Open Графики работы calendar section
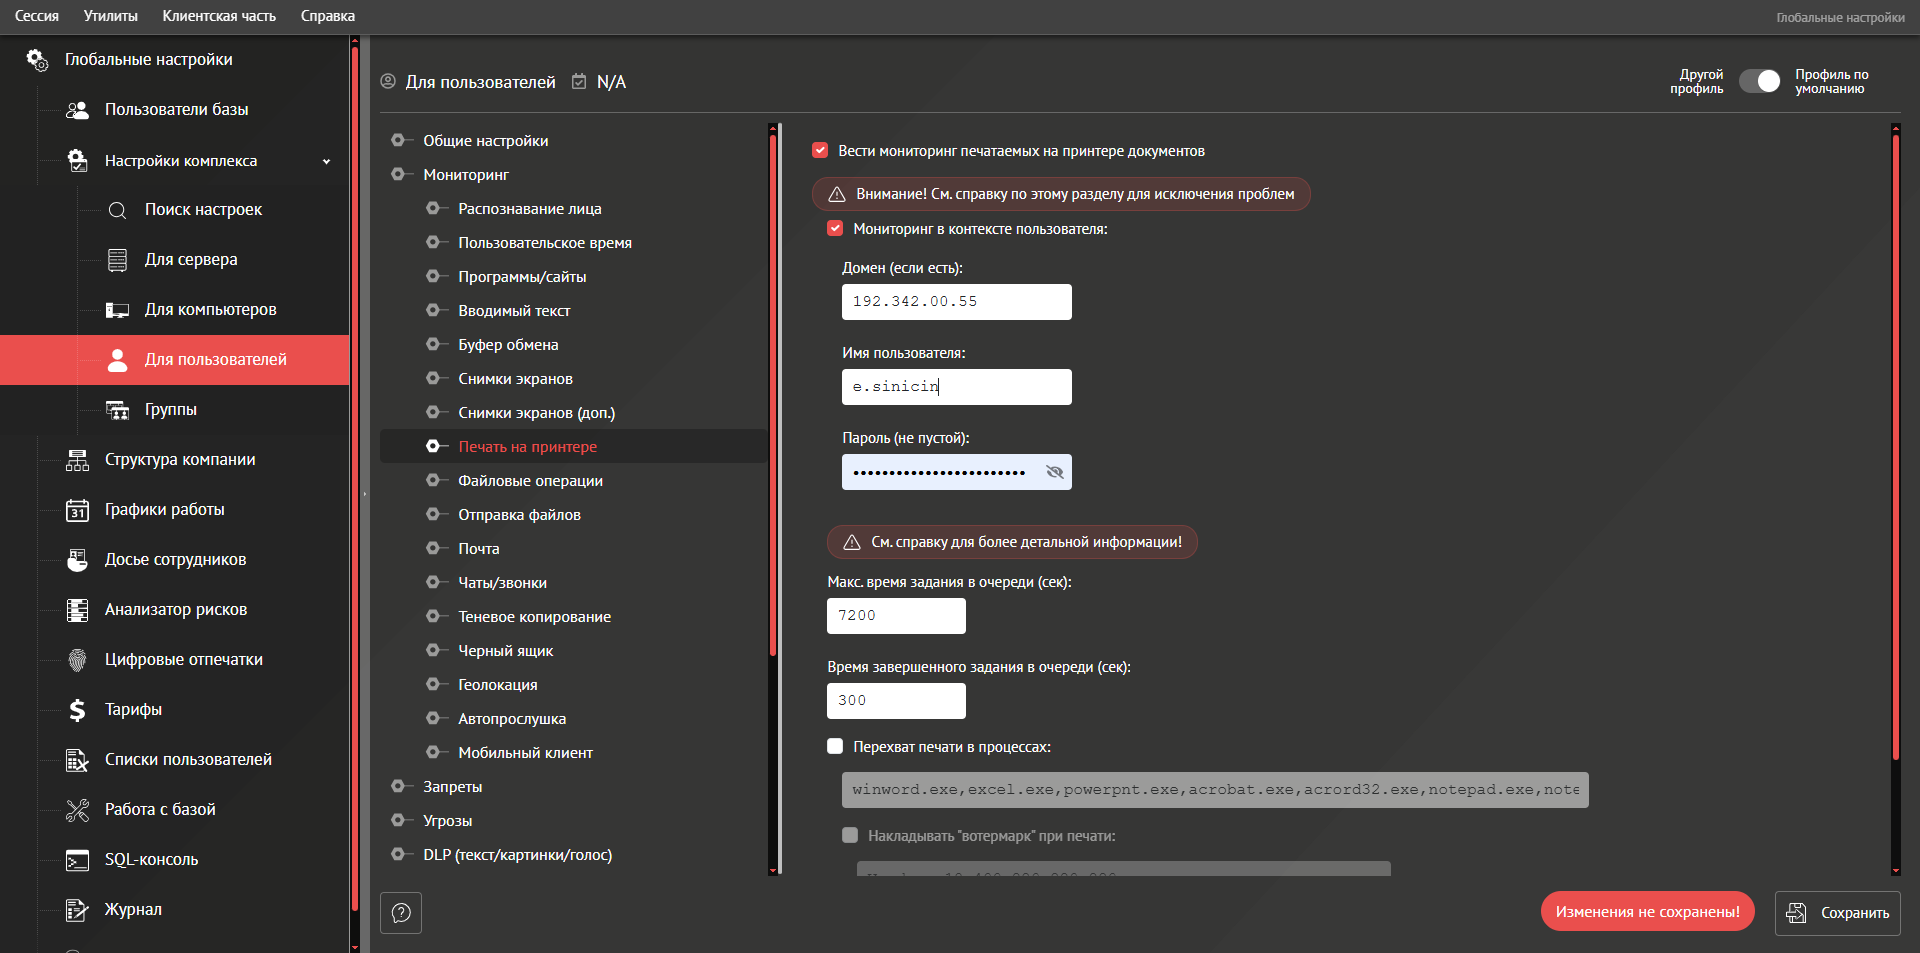This screenshot has width=1920, height=953. coord(164,510)
